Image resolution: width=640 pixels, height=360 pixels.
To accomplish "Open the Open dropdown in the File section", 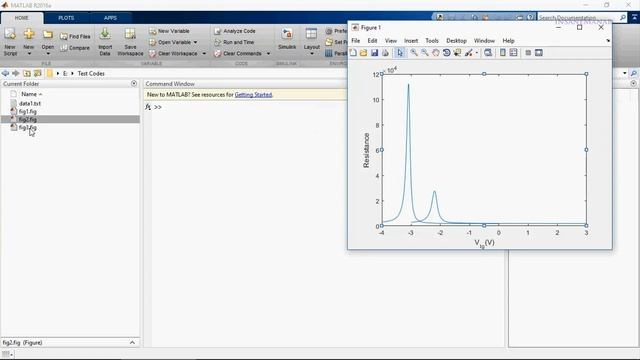I will [x=48, y=53].
